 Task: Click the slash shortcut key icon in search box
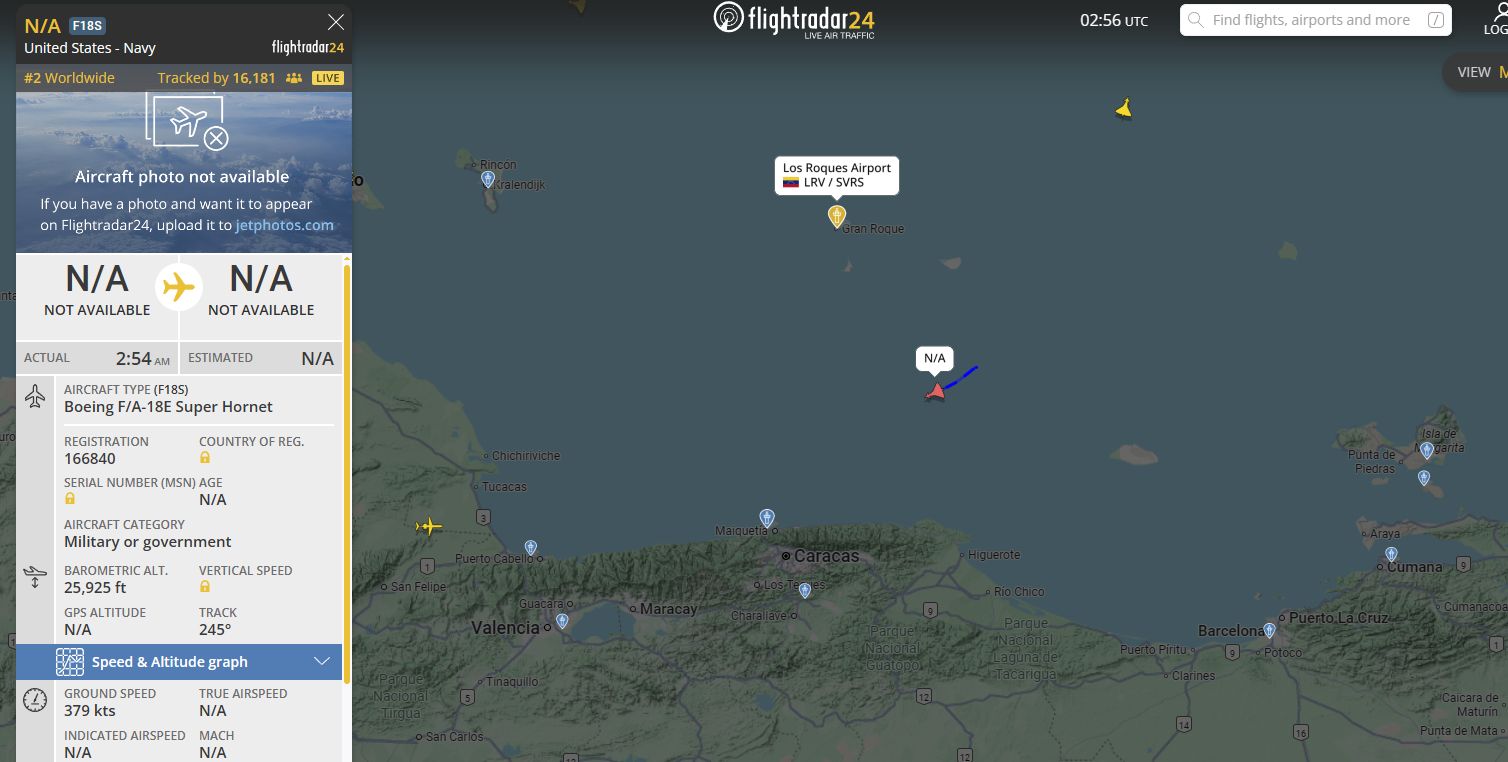click(x=1436, y=20)
